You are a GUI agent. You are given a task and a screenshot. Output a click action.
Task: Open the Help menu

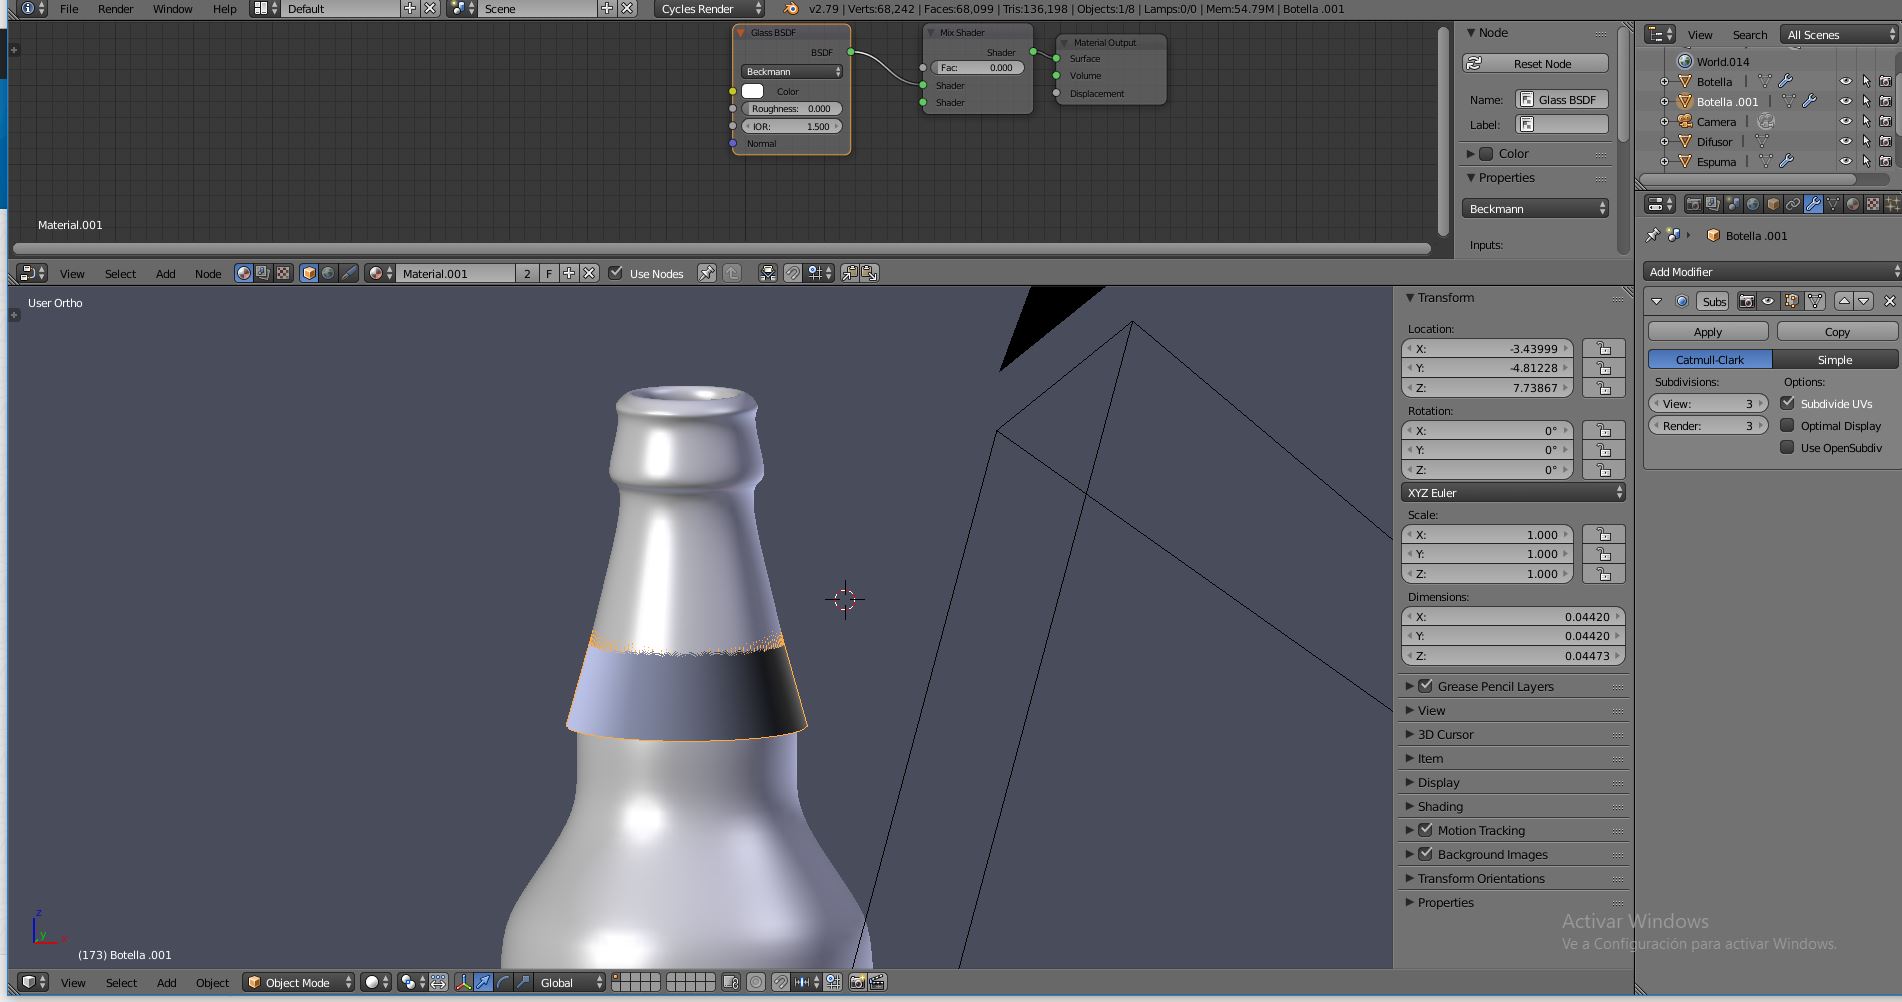(x=224, y=8)
